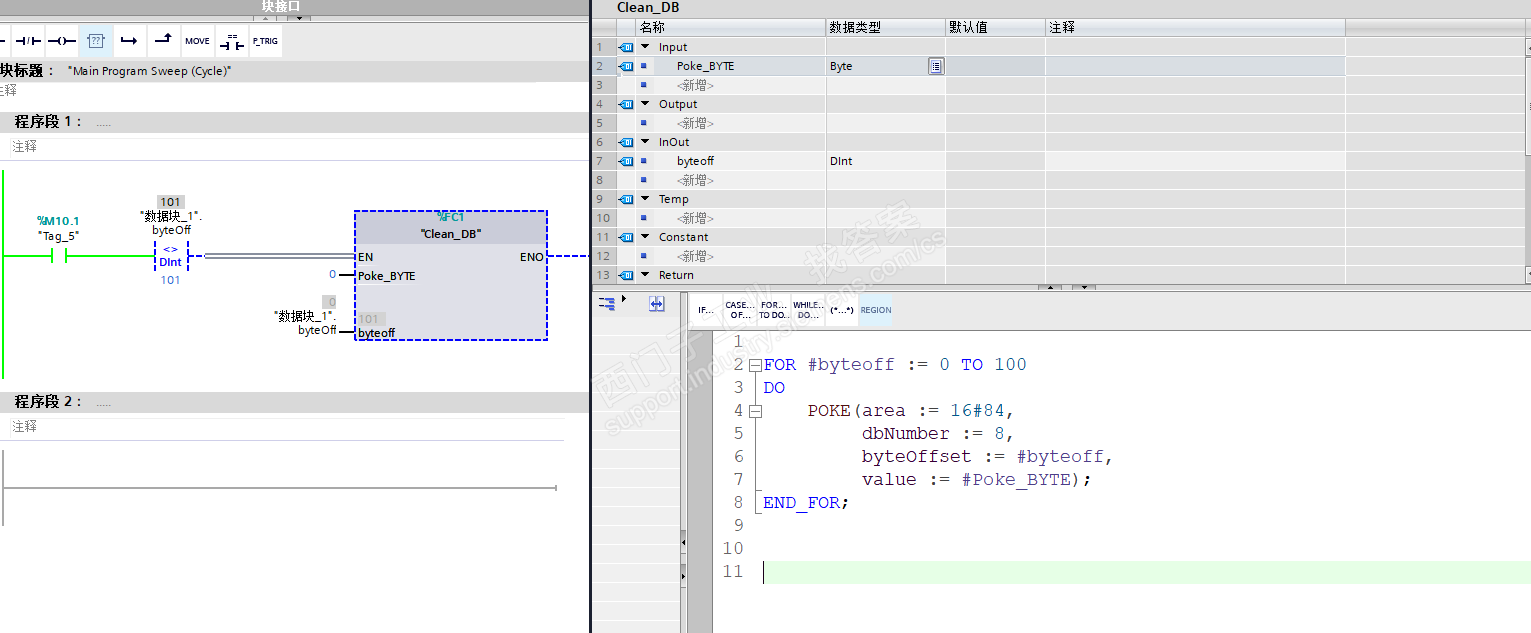Insert an output coil instruction

tap(62, 41)
